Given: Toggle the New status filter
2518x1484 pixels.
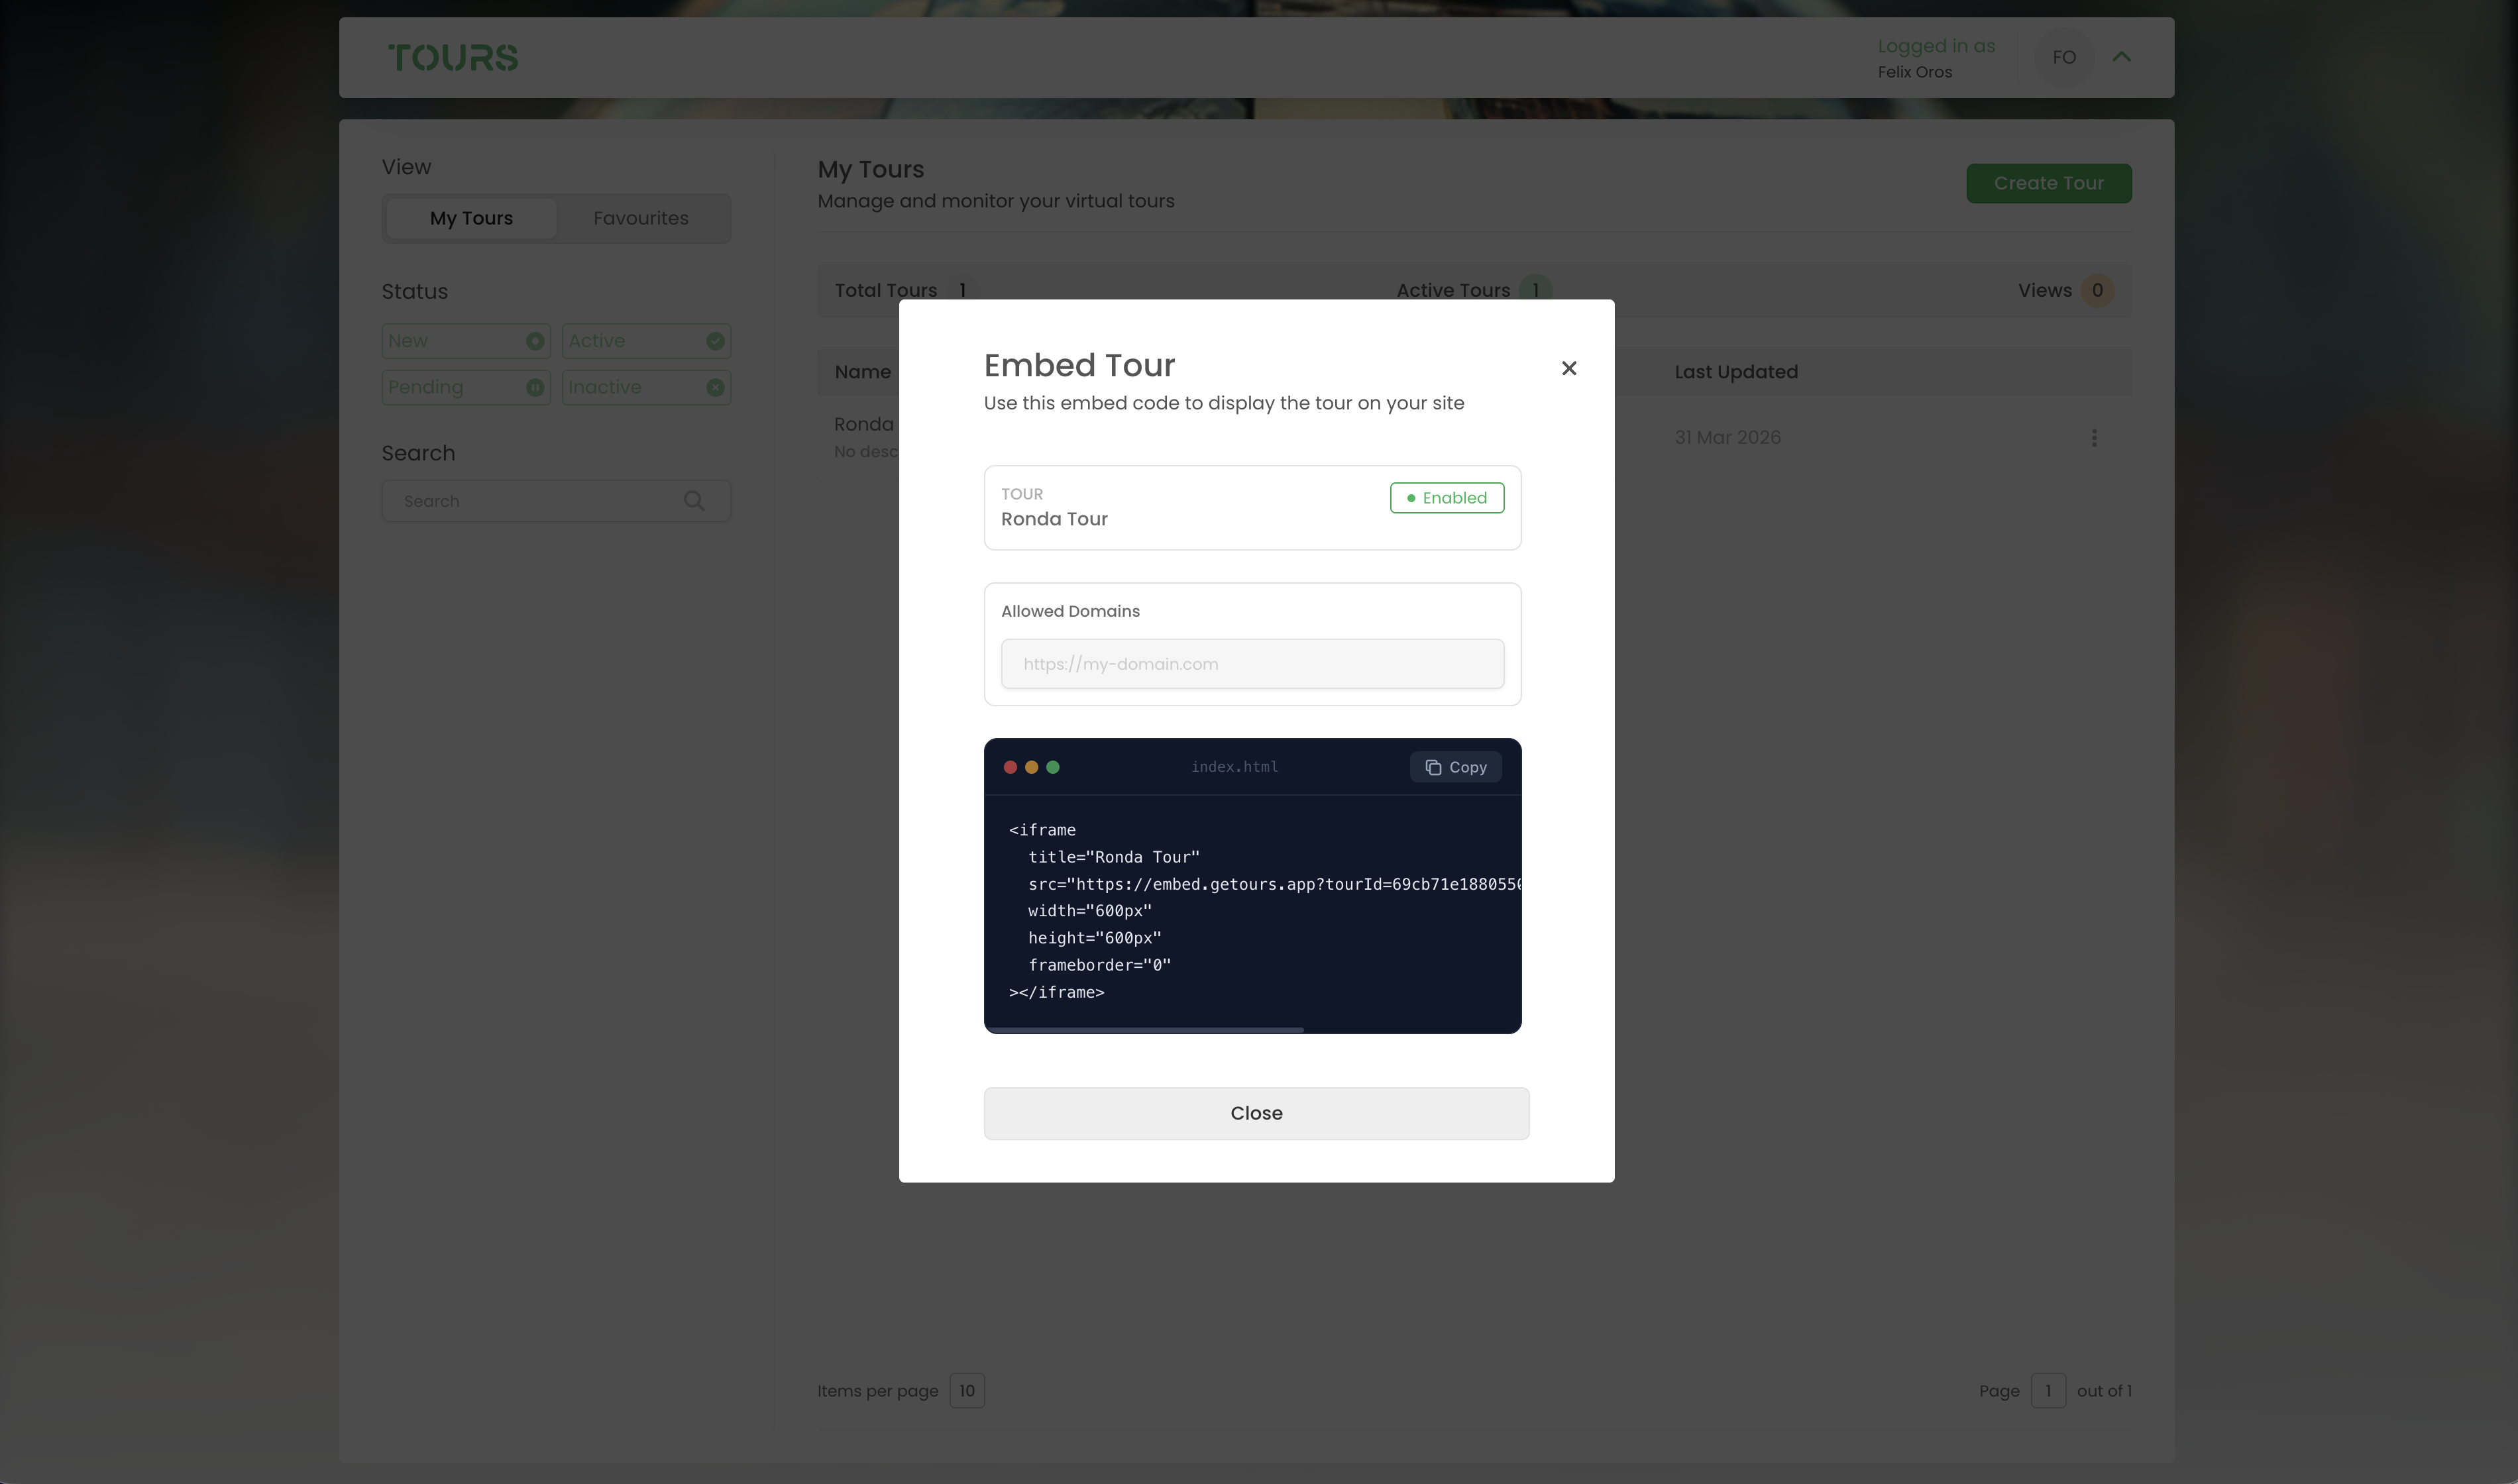Looking at the screenshot, I should coord(465,341).
